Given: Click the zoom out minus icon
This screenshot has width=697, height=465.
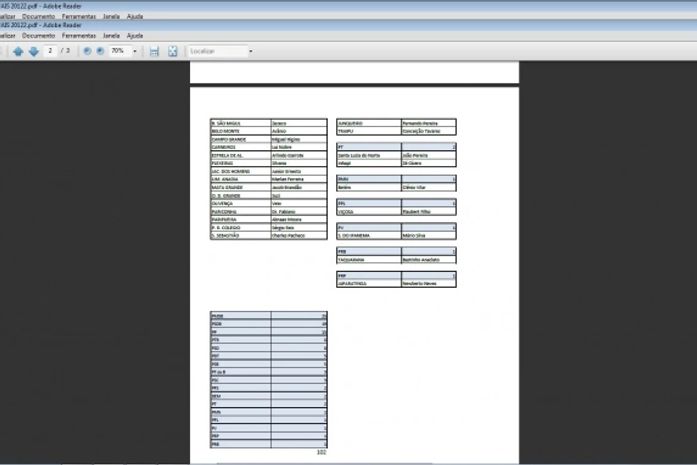Looking at the screenshot, I should 87,51.
